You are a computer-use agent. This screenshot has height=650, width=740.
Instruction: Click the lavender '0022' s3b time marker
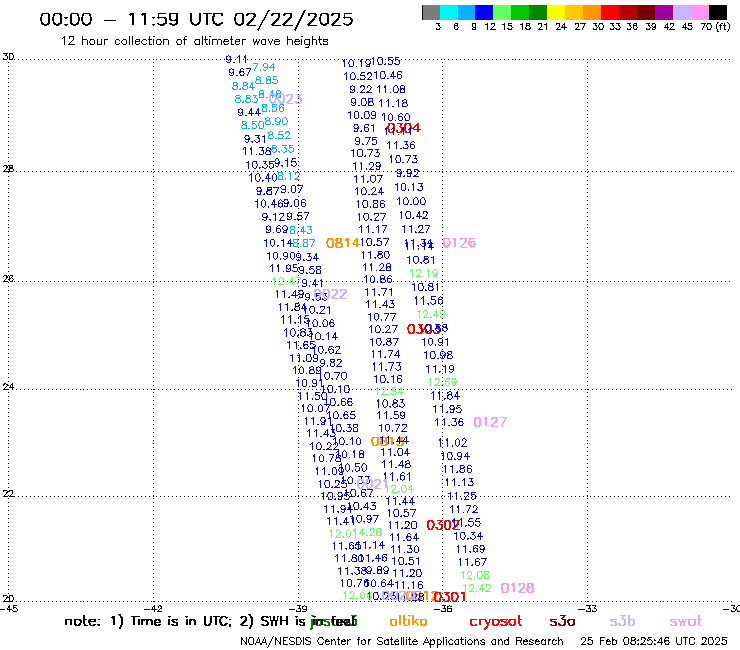[330, 294]
